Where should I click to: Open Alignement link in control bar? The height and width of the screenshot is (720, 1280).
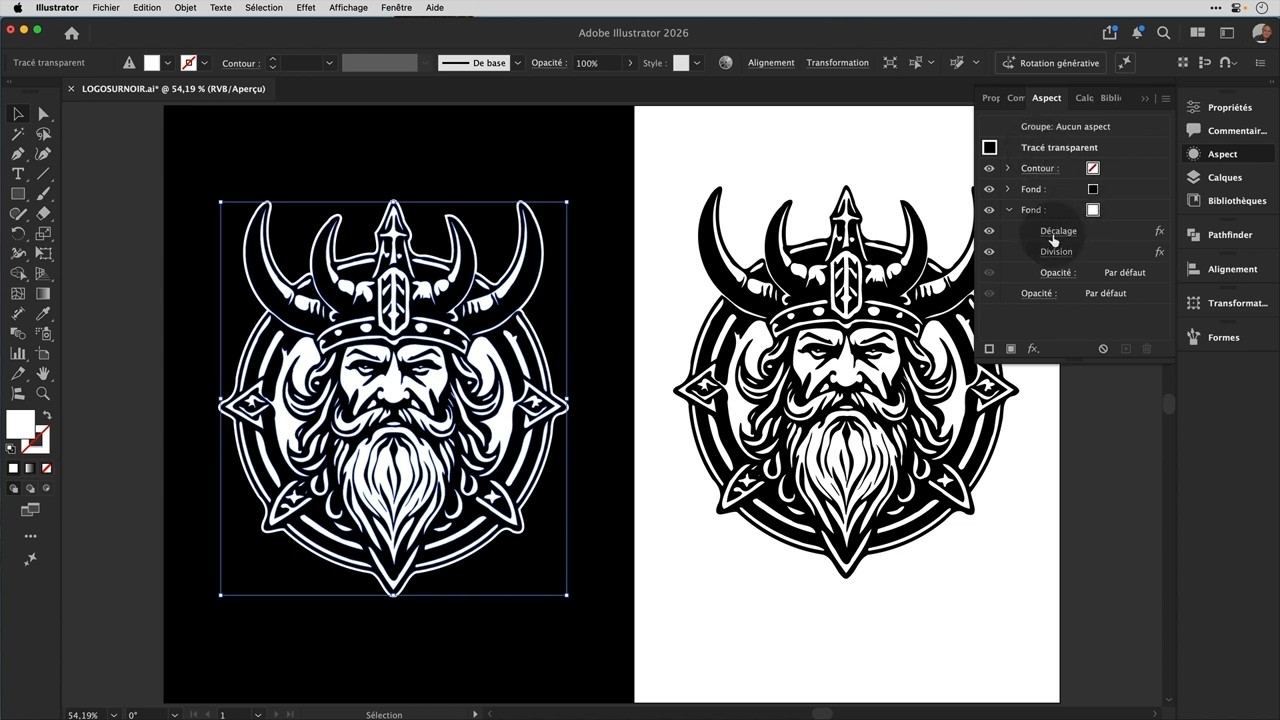[771, 63]
